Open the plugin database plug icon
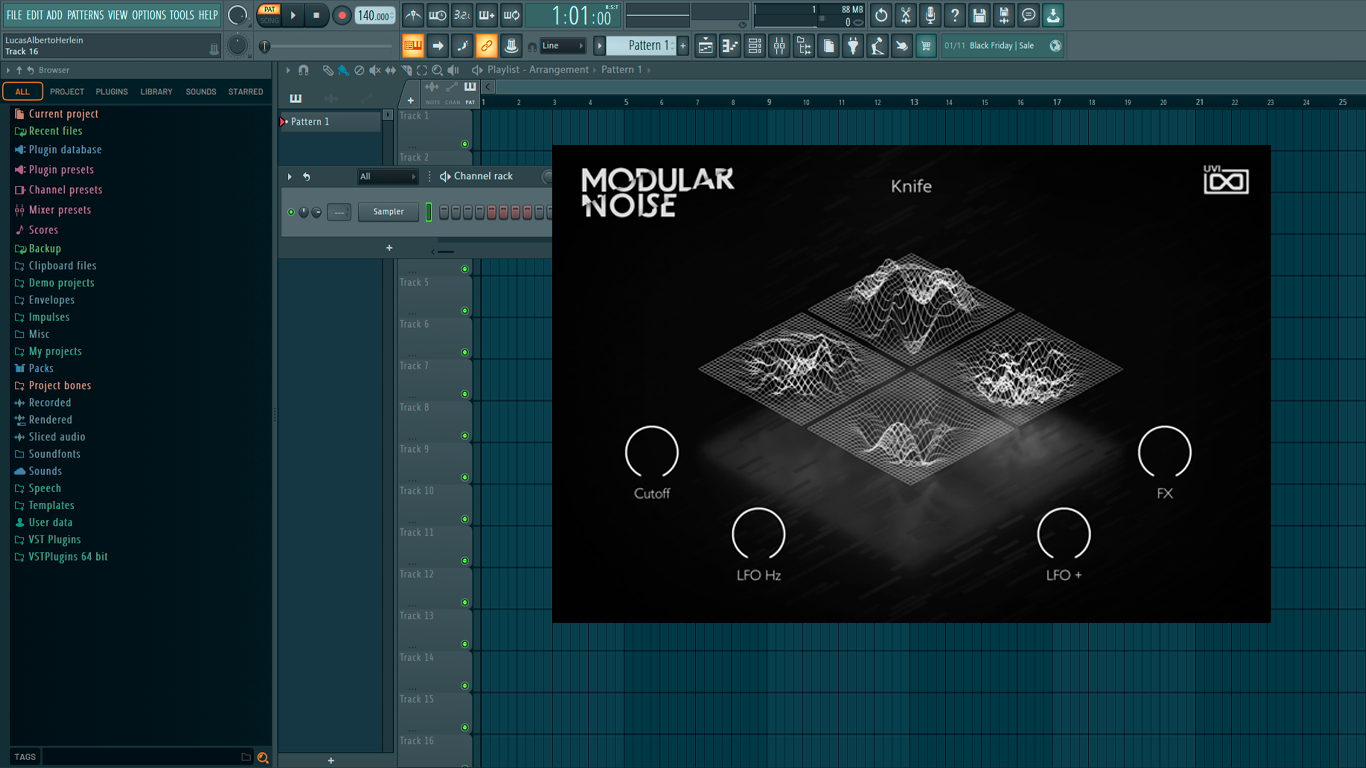Image resolution: width=1366 pixels, height=768 pixels. tap(853, 46)
